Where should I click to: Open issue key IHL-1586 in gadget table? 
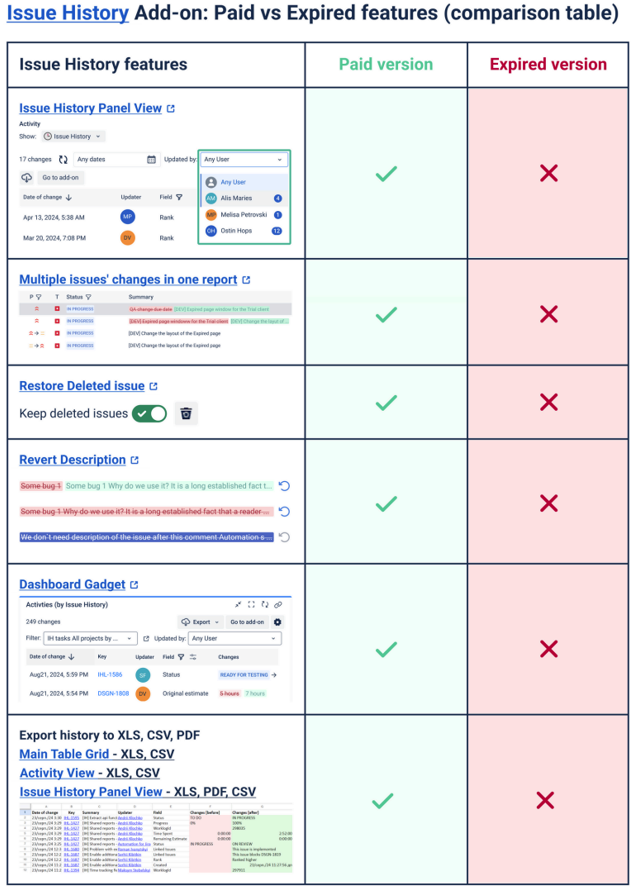pyautogui.click(x=112, y=675)
